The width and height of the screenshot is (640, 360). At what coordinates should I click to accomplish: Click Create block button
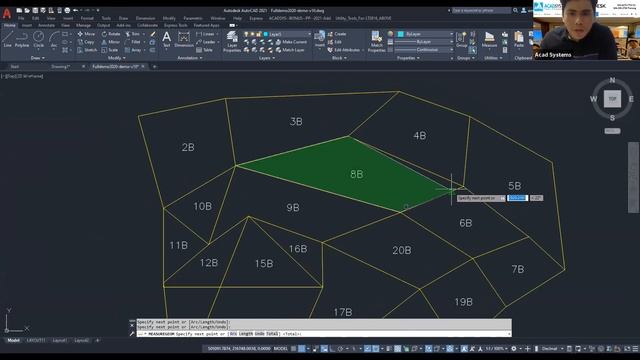(x=337, y=34)
